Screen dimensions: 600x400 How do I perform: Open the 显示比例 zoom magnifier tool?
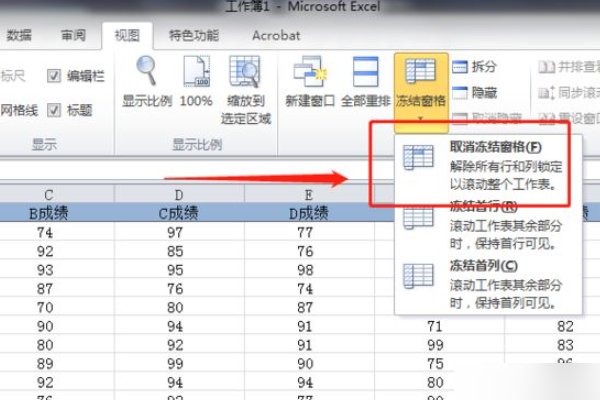point(147,82)
